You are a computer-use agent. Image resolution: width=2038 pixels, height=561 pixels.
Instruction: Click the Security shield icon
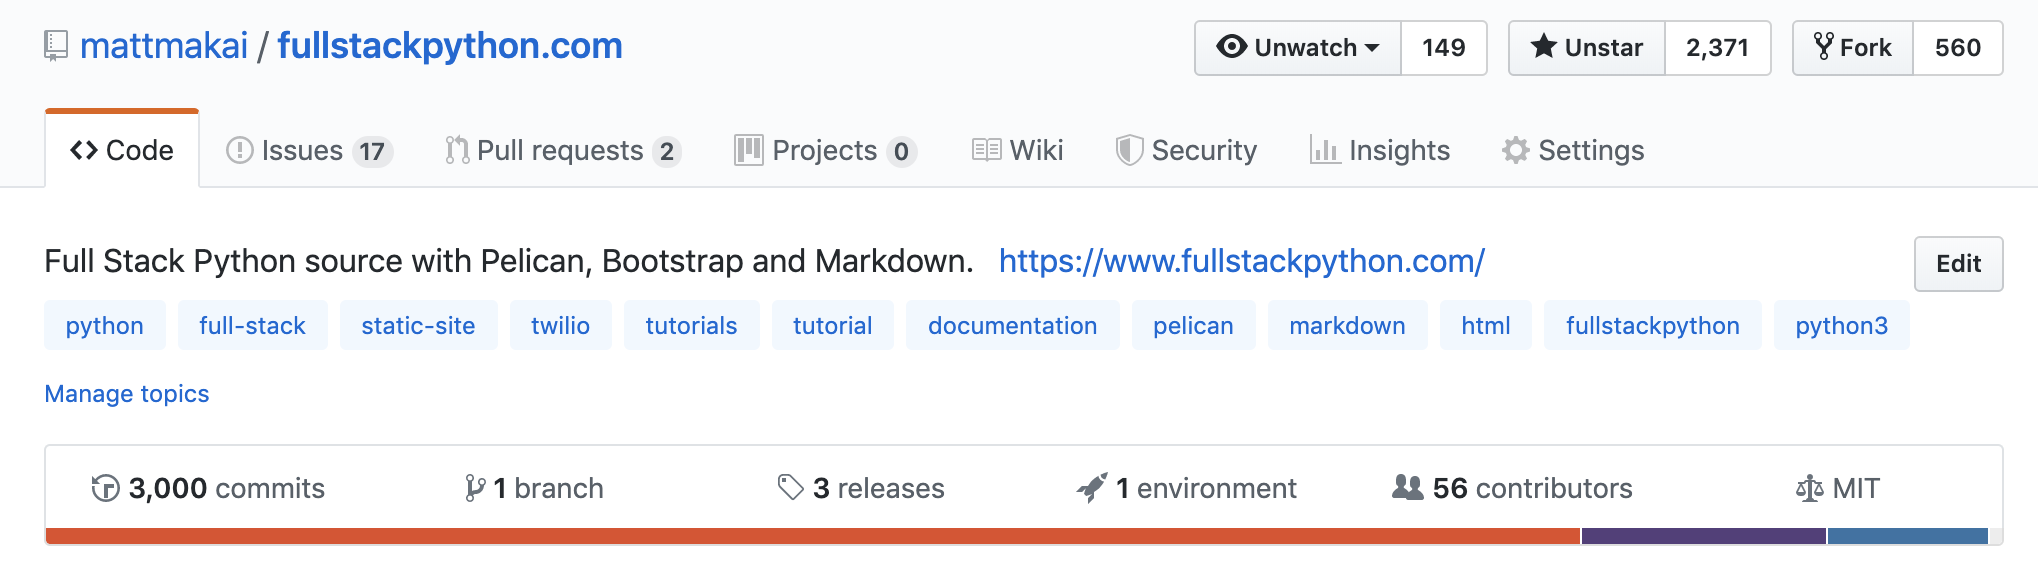(x=1129, y=150)
